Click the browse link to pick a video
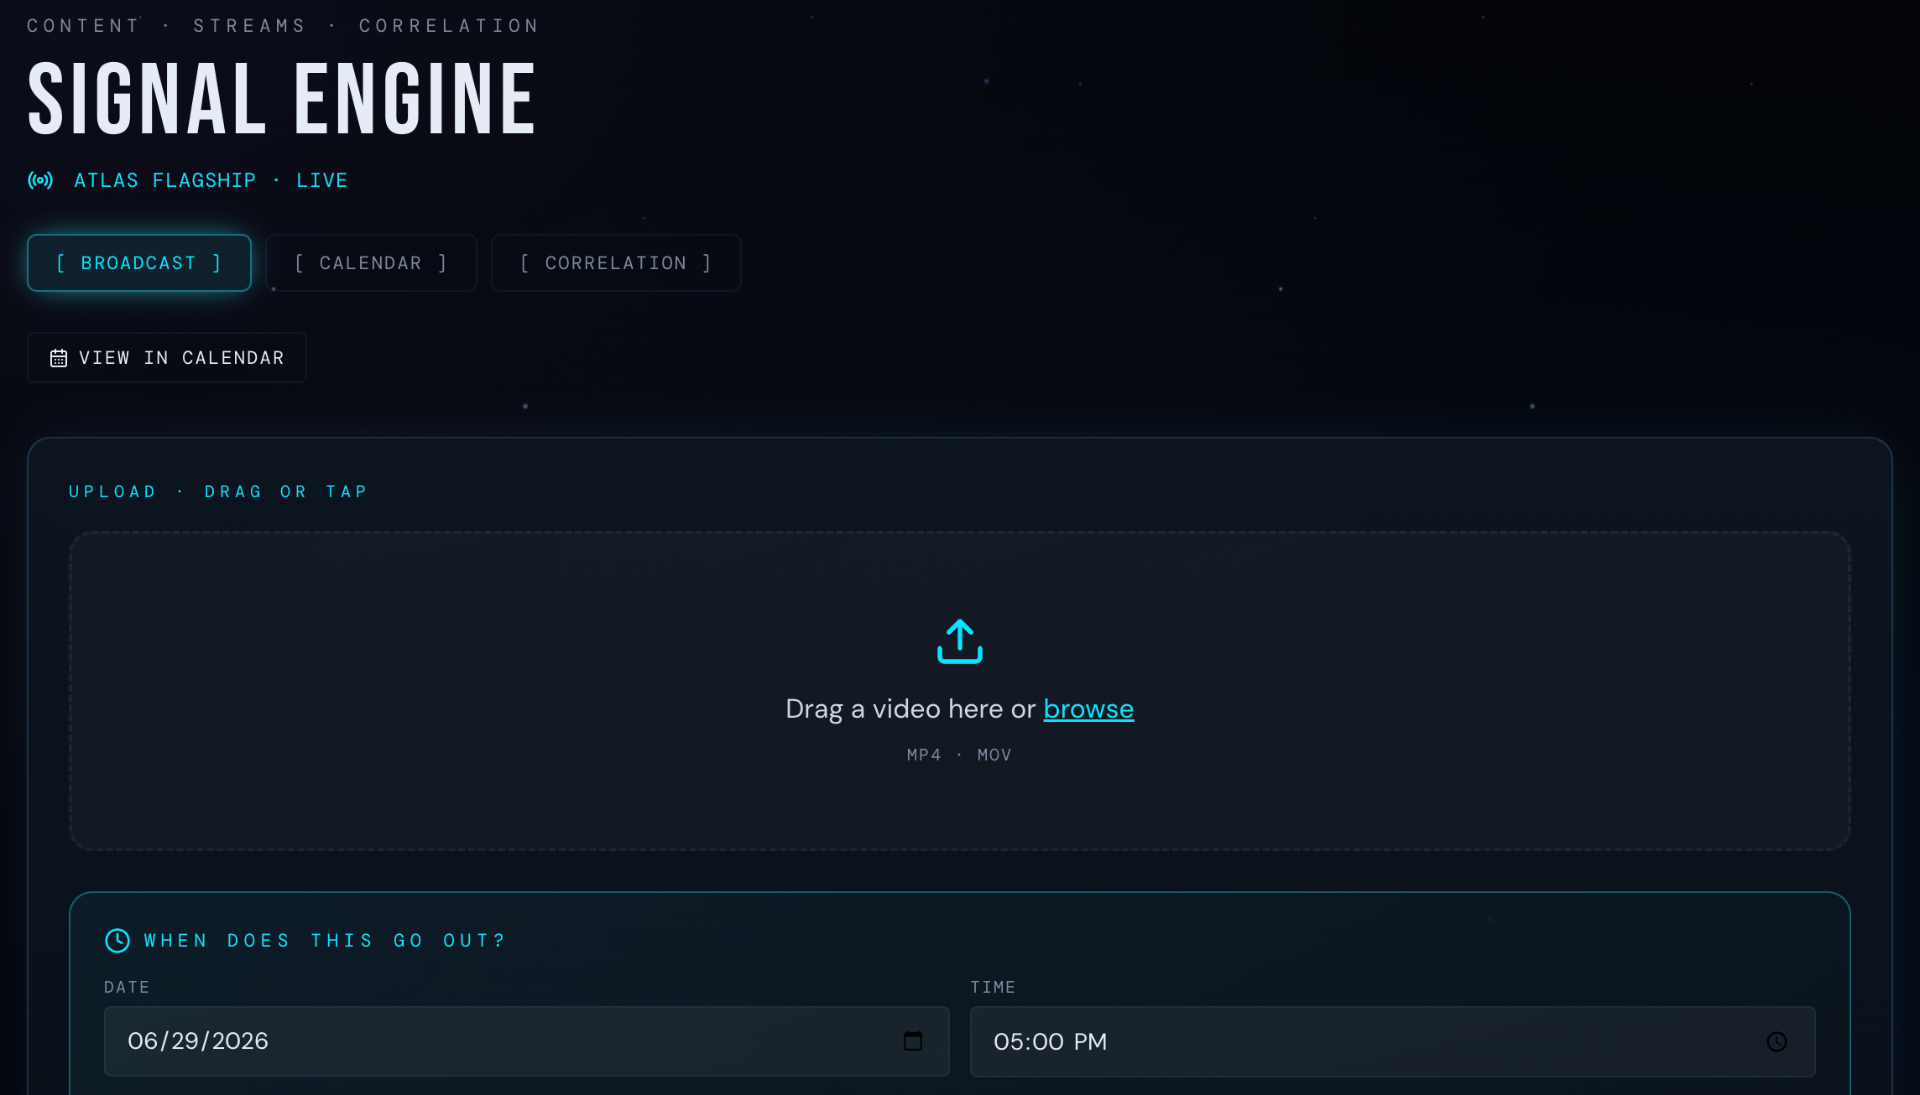Screen dimensions: 1920x1095 click(1088, 709)
